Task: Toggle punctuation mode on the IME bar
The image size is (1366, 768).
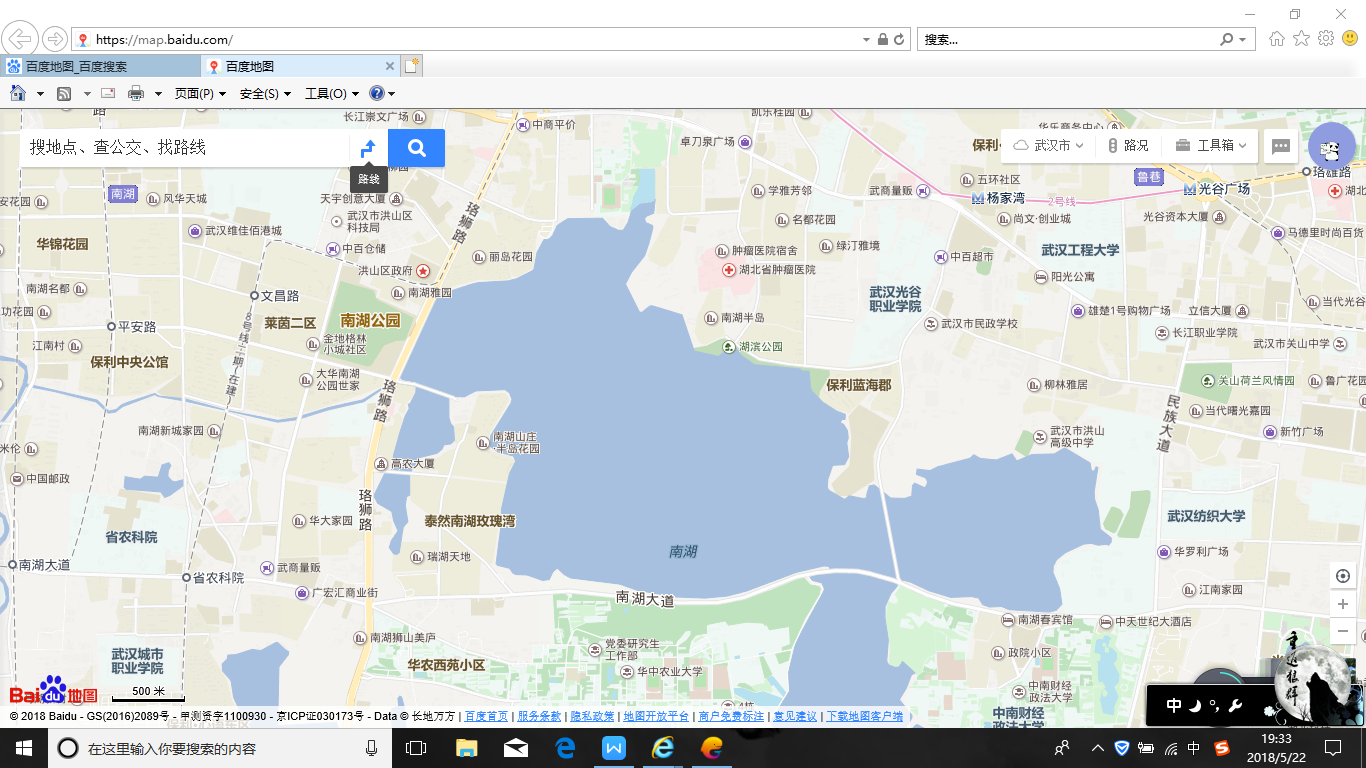Action: (x=1214, y=706)
